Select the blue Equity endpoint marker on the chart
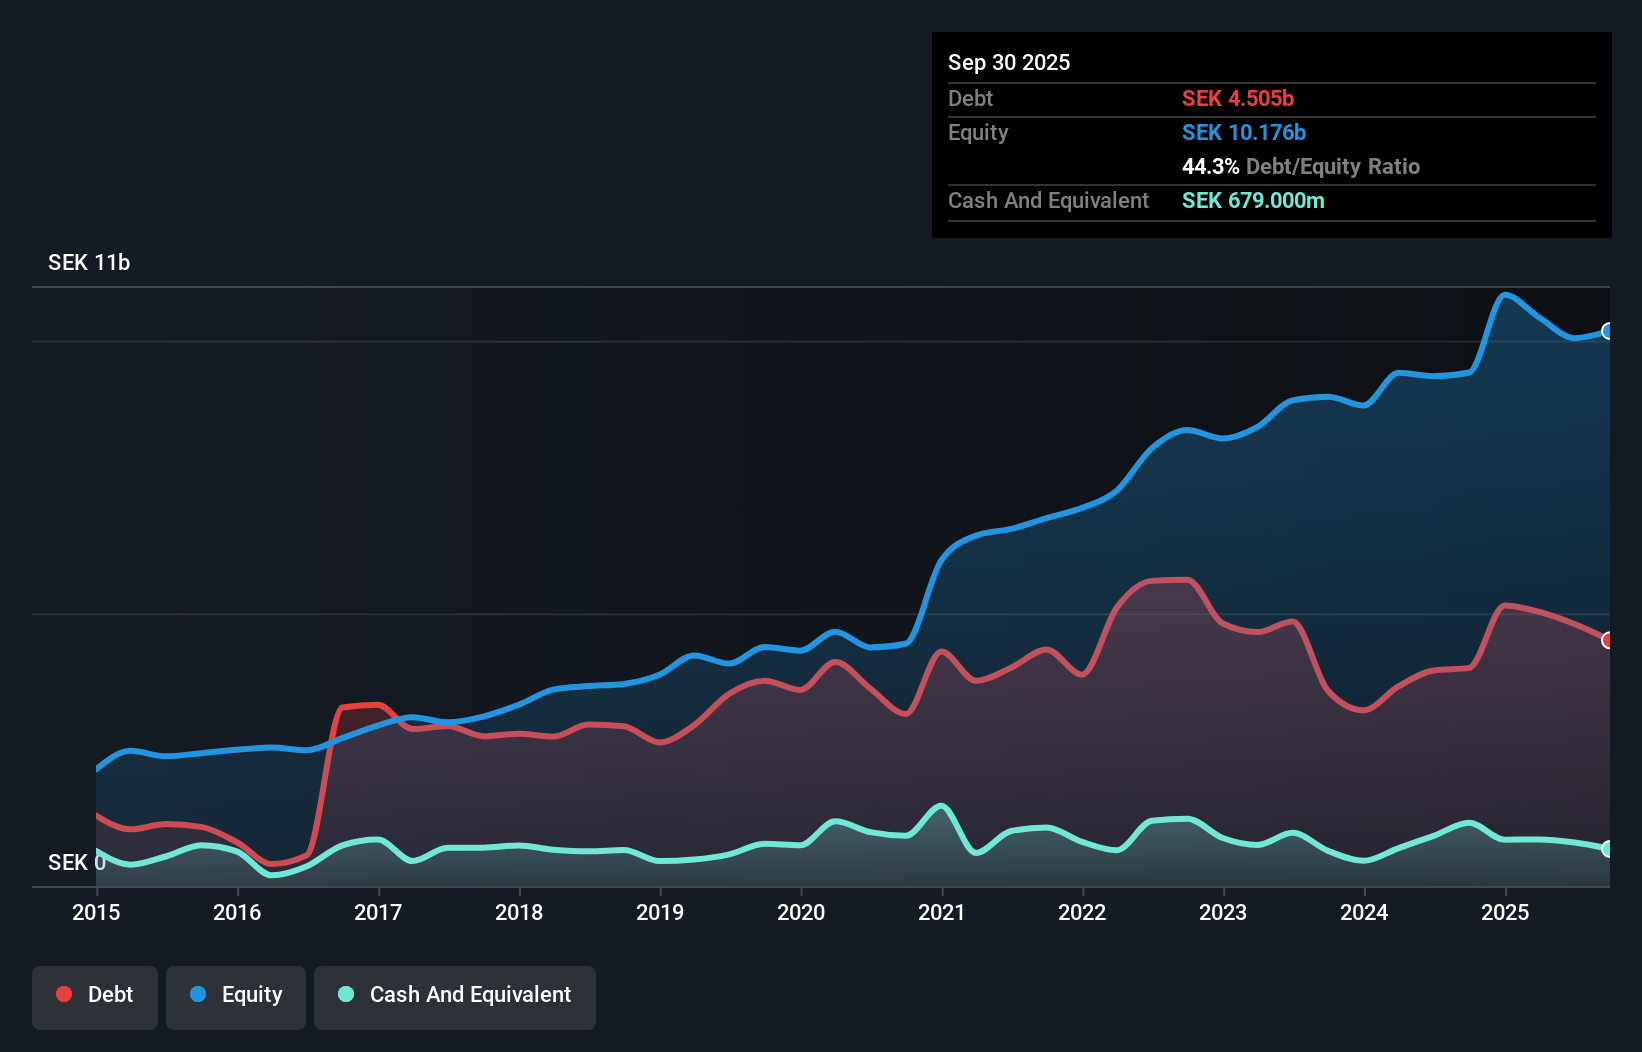 [x=1607, y=330]
